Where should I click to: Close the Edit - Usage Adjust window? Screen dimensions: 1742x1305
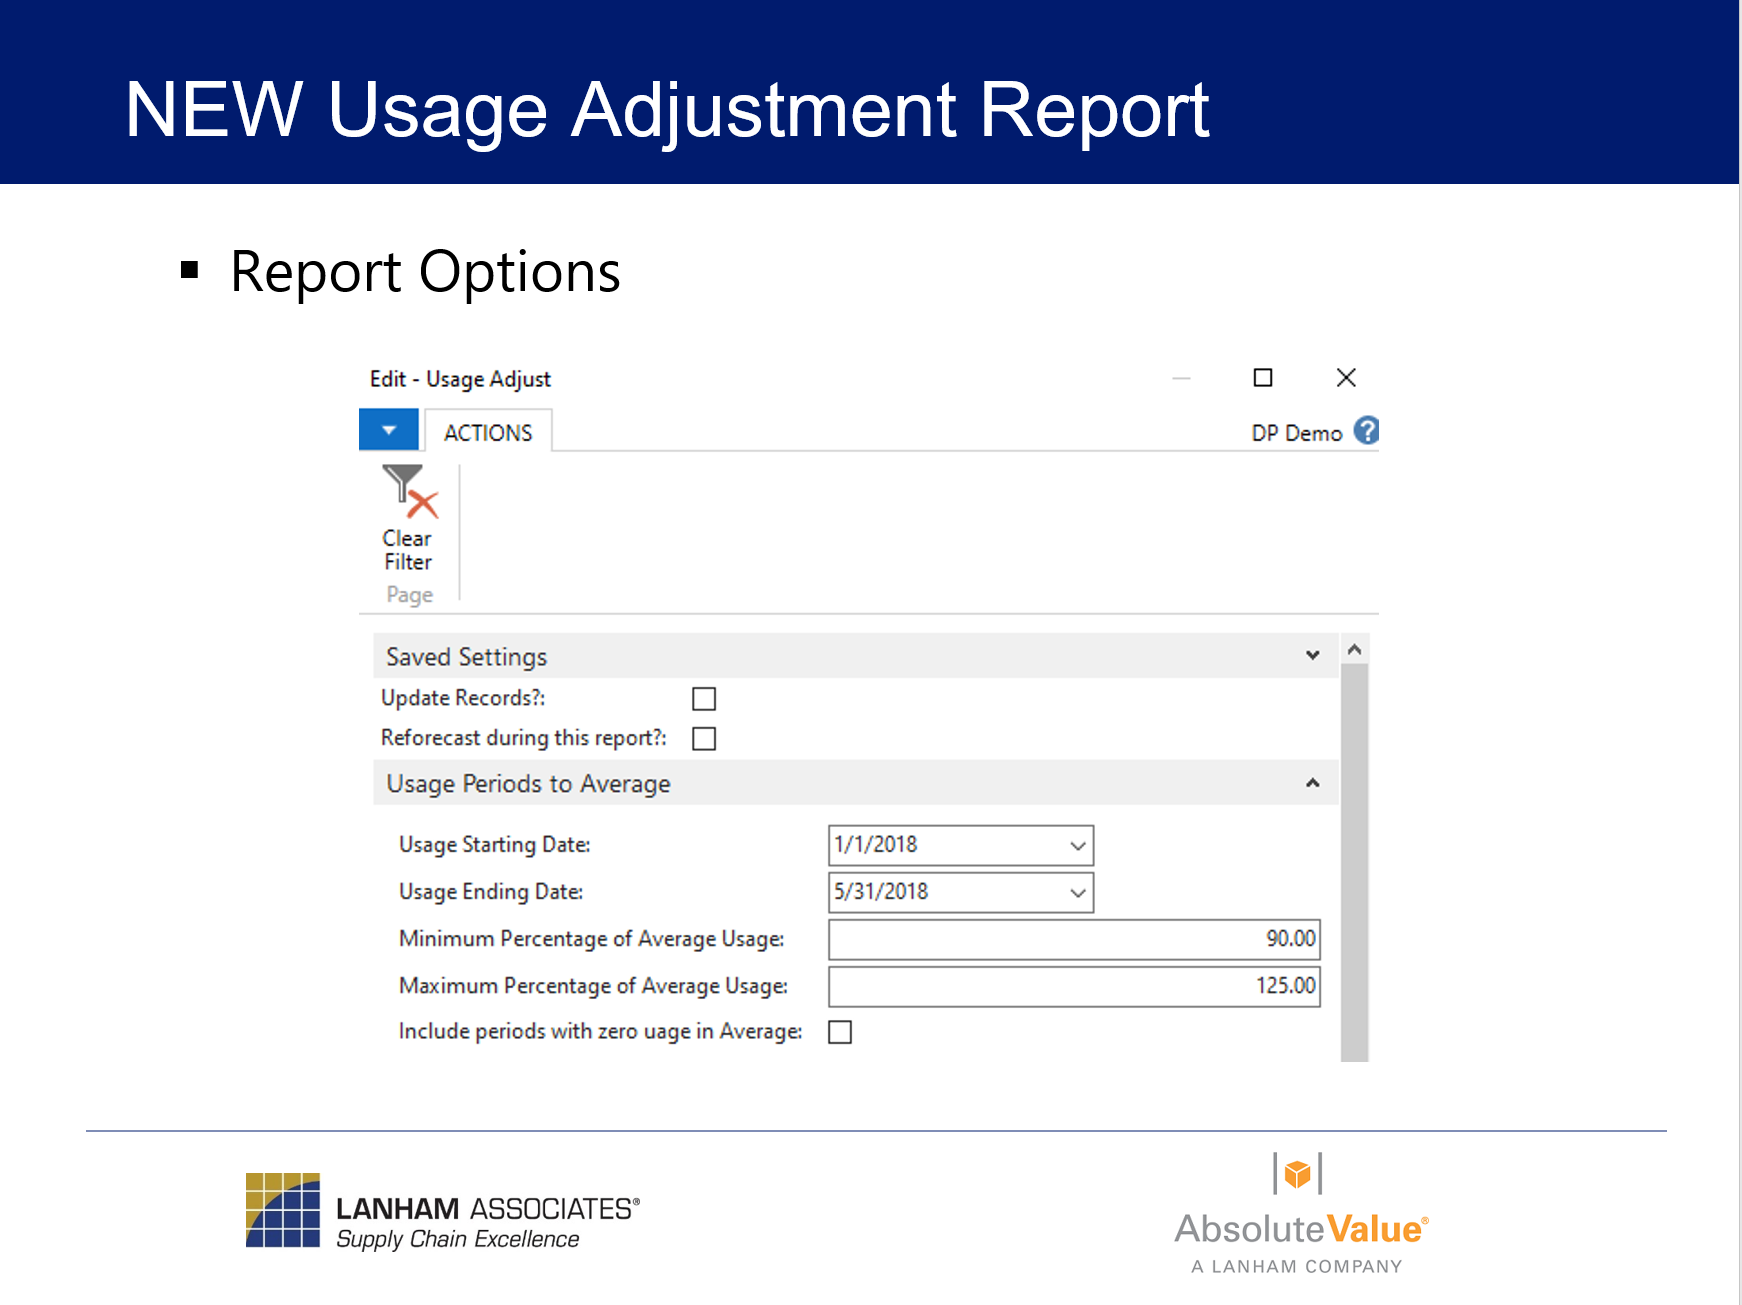coord(1346,378)
